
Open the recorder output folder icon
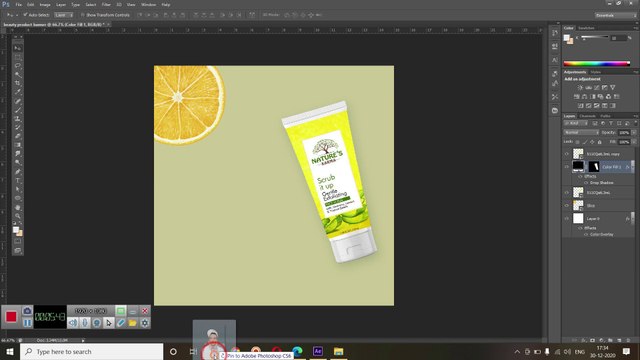tap(133, 323)
